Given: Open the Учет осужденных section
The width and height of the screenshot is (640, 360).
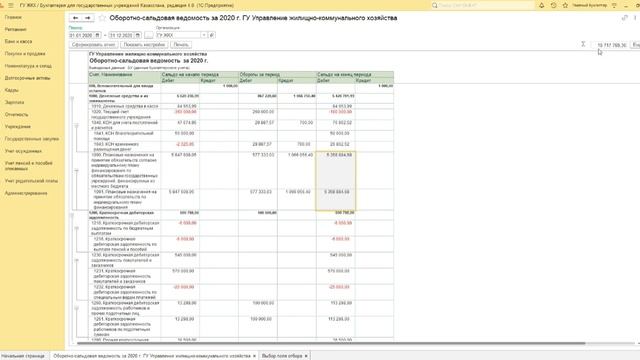Looking at the screenshot, I should click(23, 151).
